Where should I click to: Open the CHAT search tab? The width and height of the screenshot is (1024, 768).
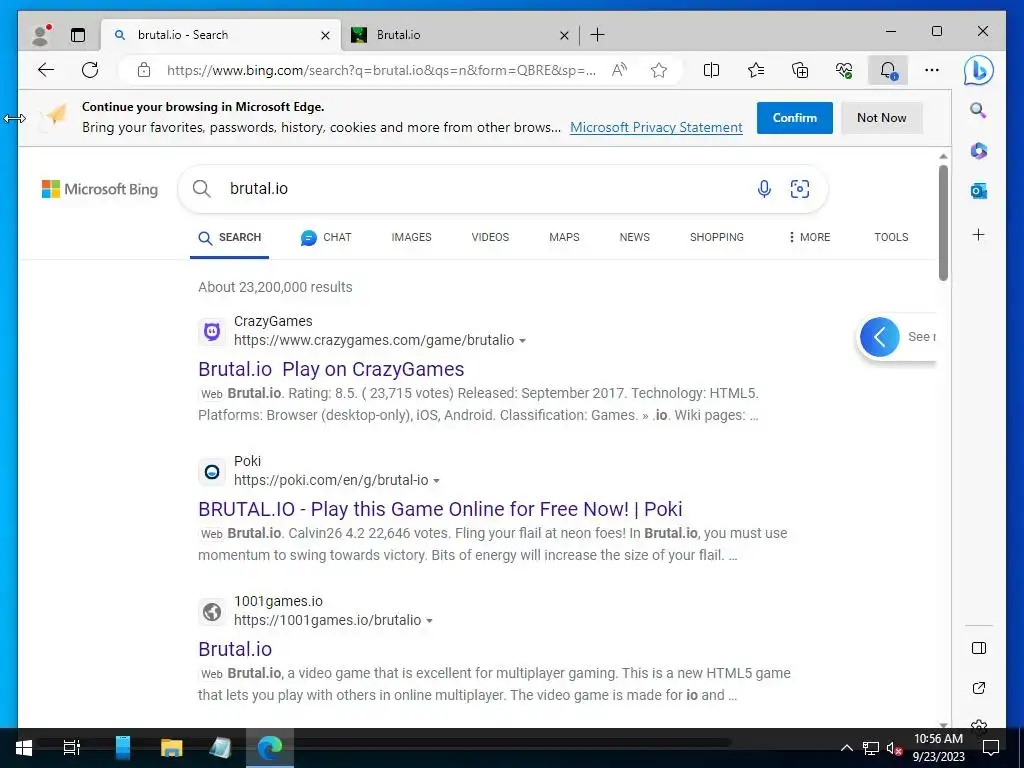[326, 237]
